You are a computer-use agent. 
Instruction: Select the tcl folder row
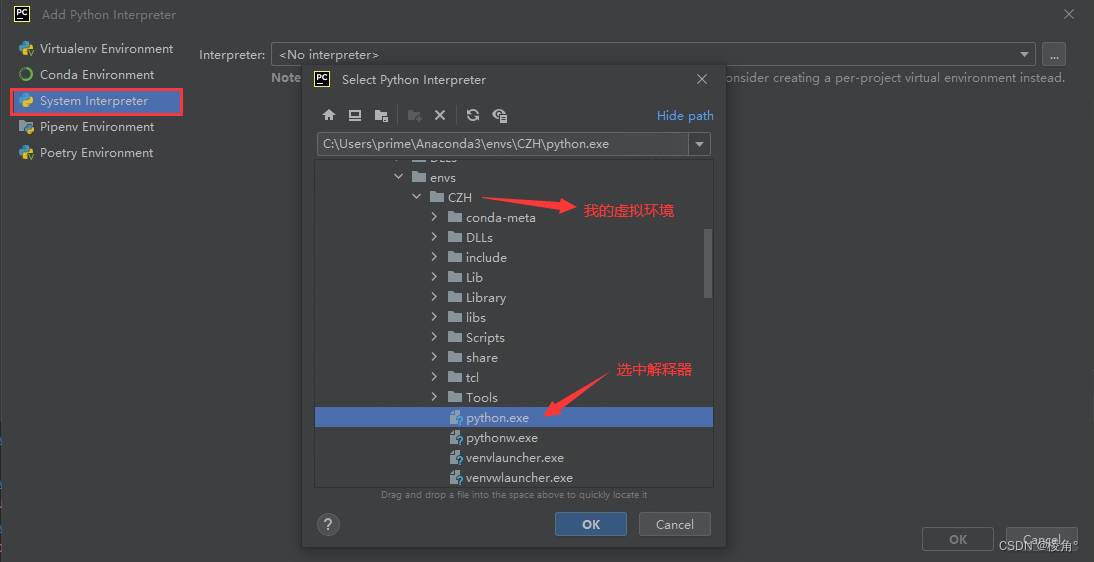coord(514,377)
